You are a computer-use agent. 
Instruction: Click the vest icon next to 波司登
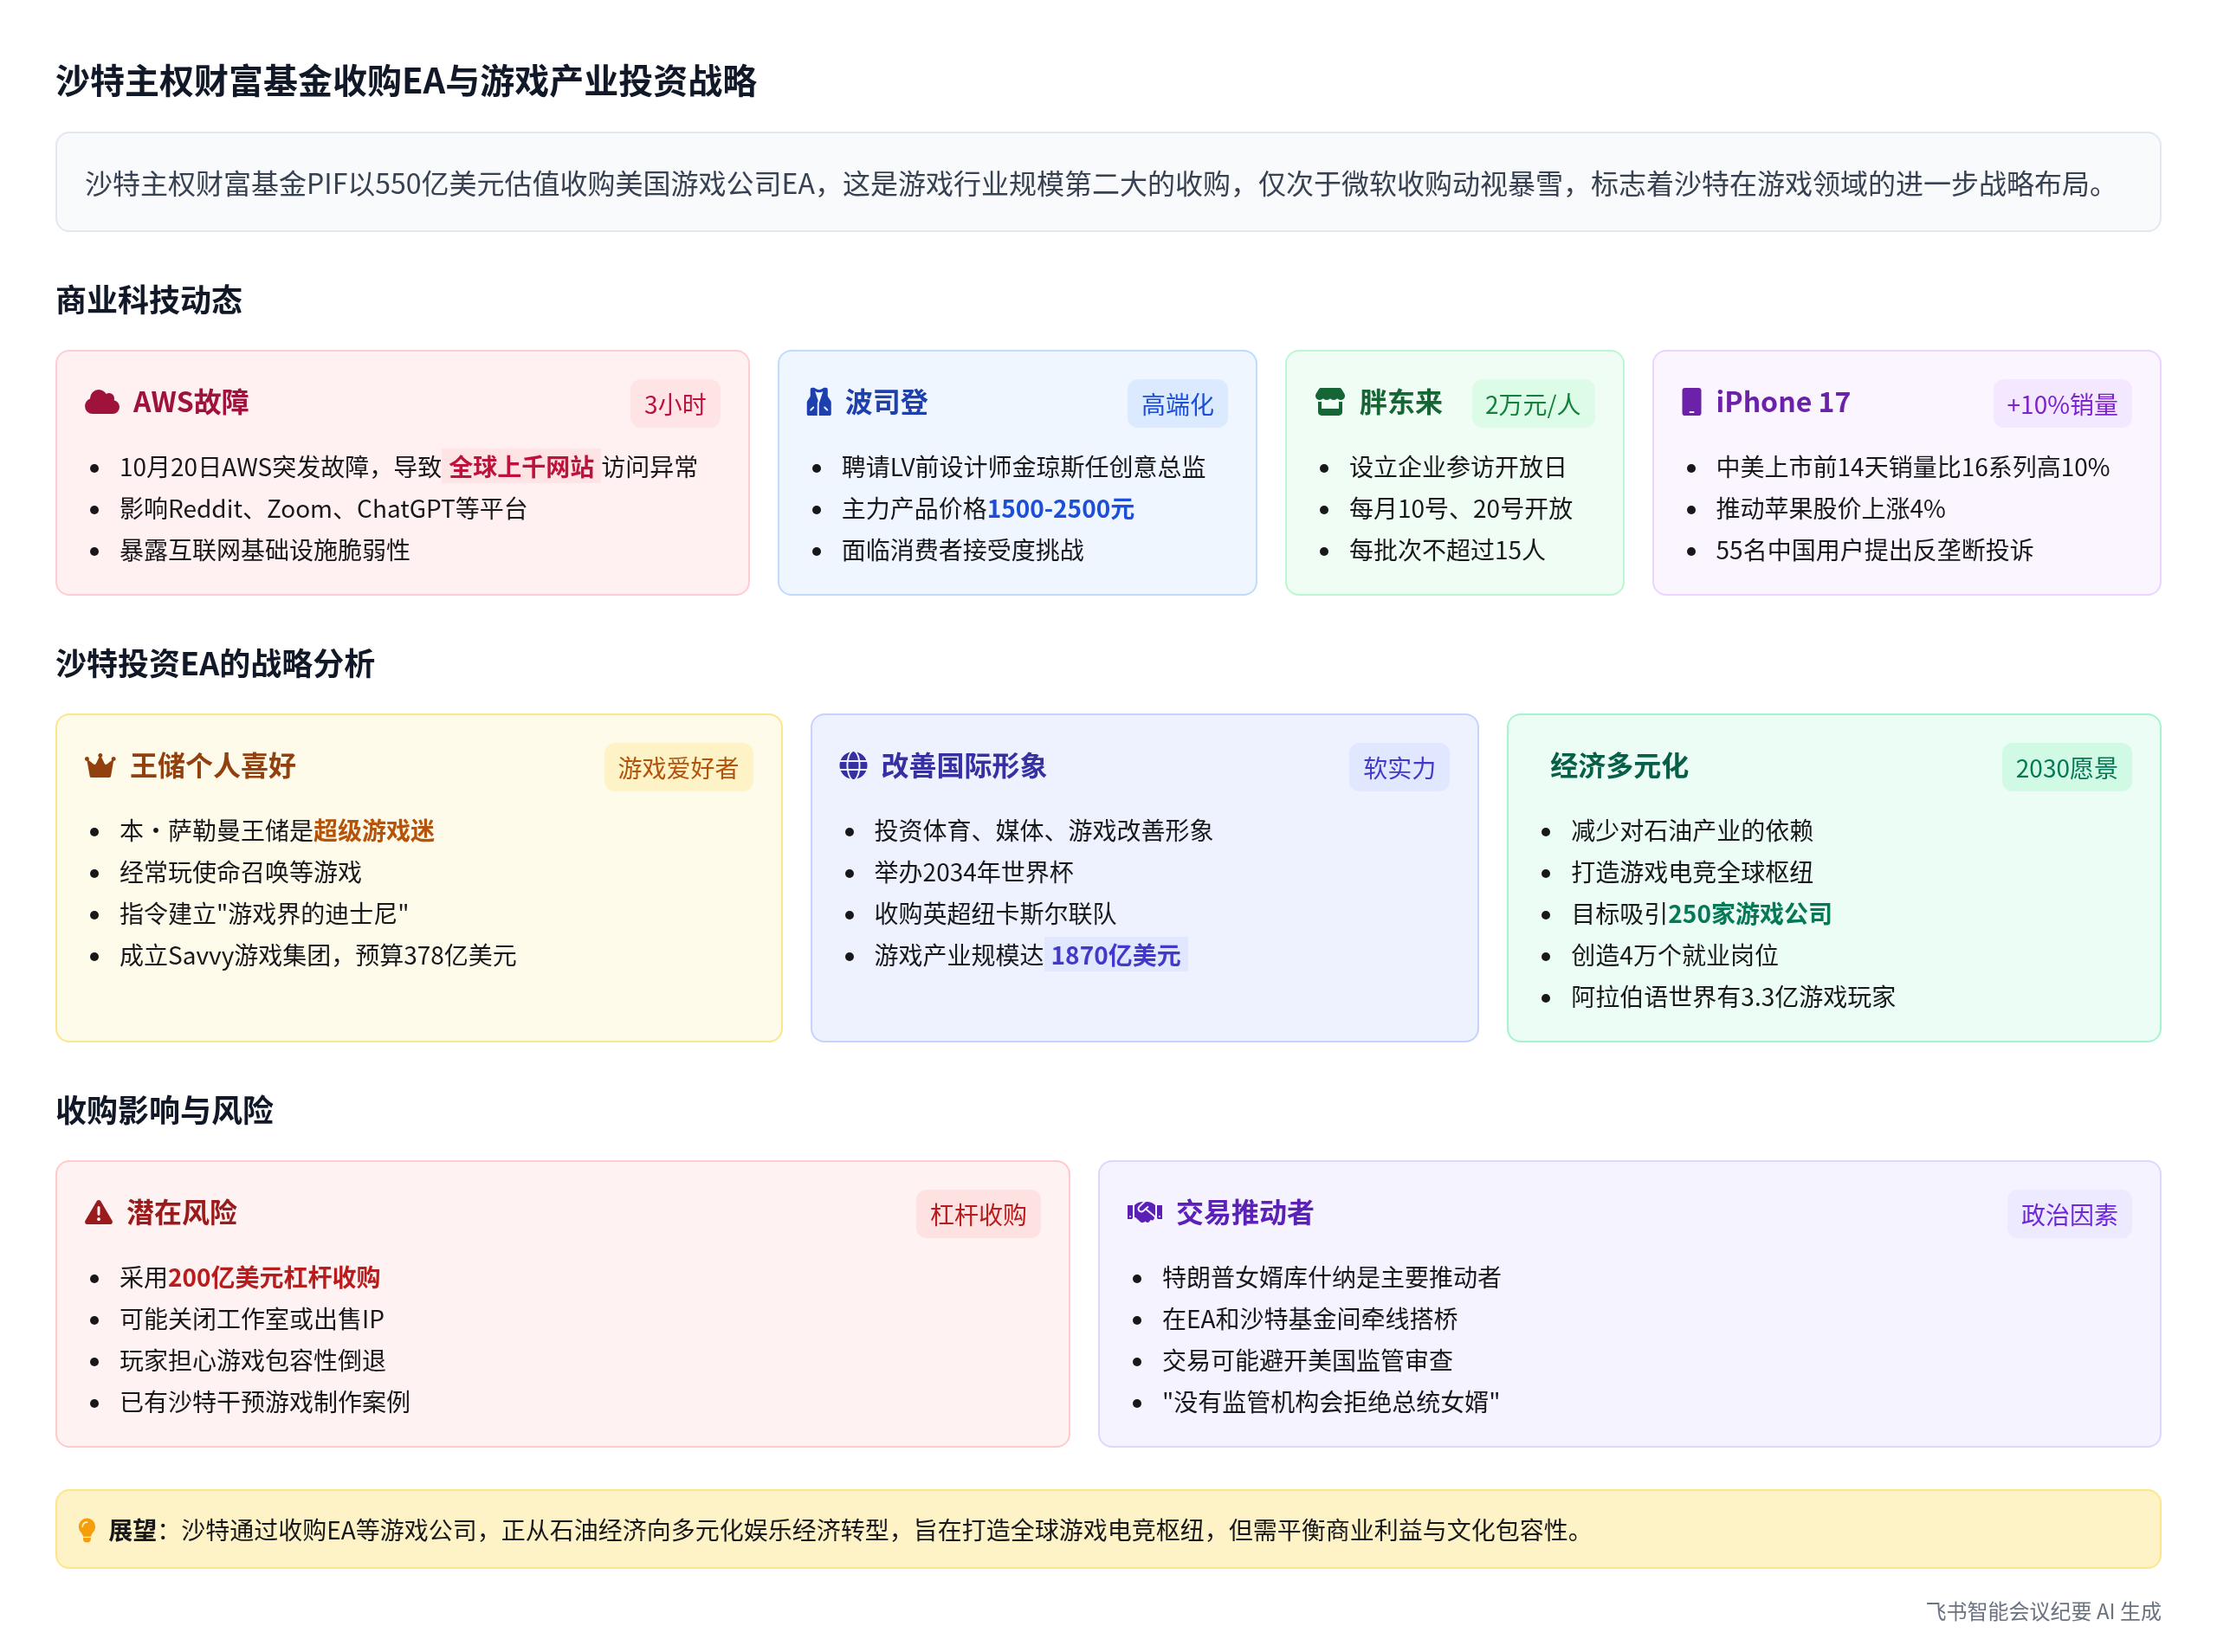point(818,402)
